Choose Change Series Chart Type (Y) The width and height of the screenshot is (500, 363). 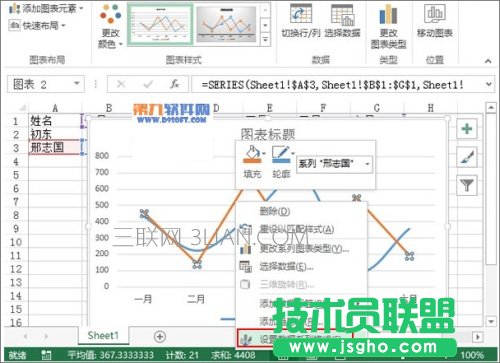[304, 249]
